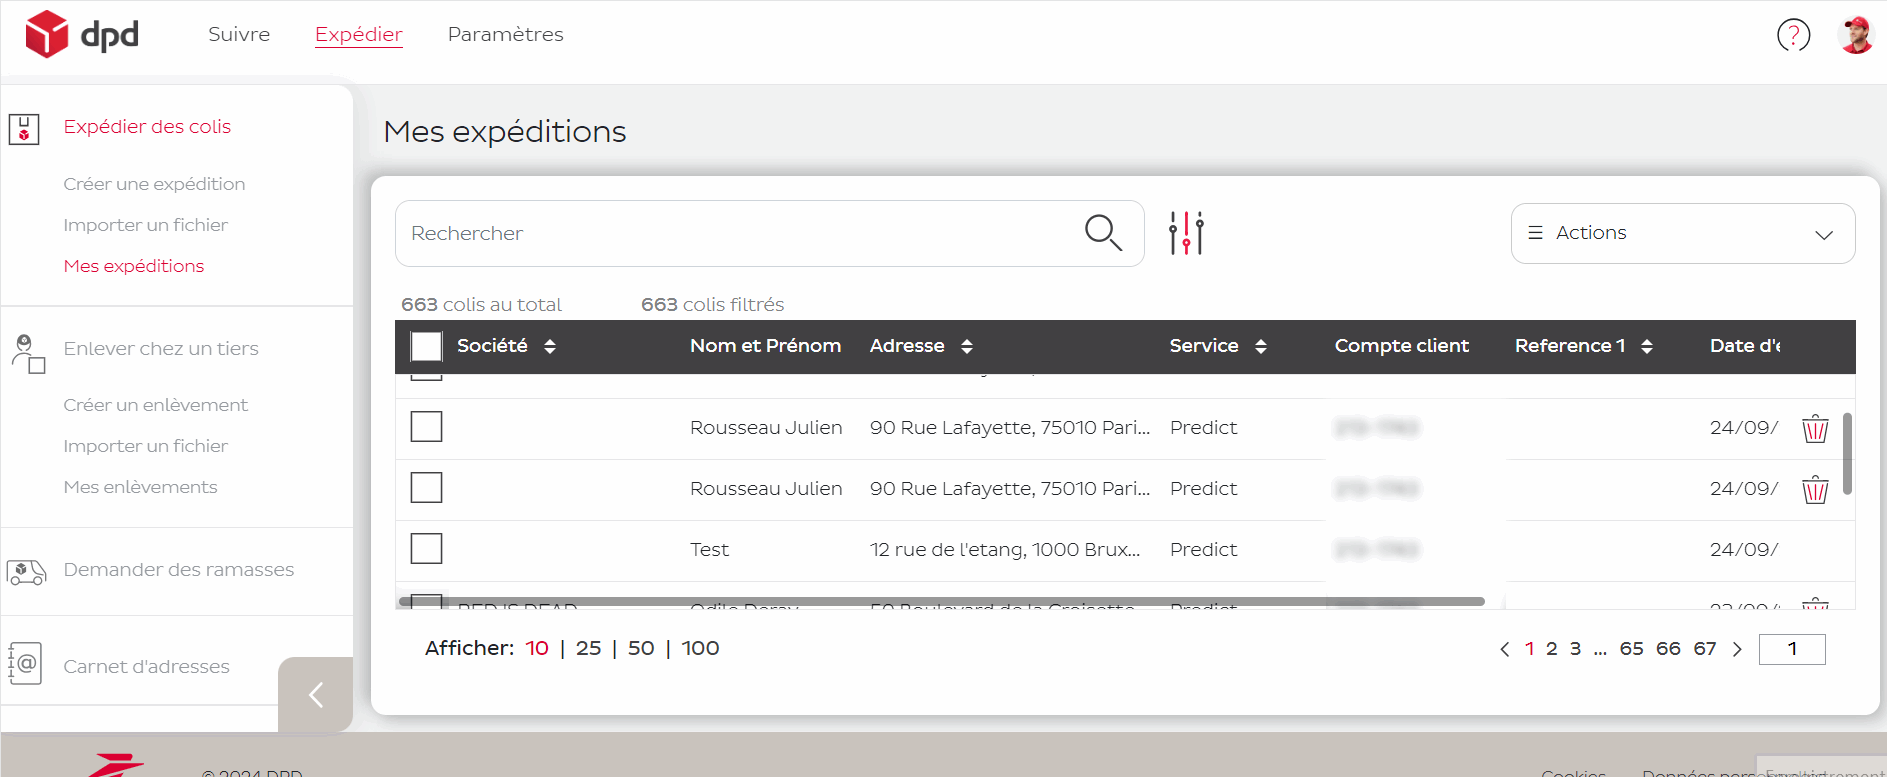Click the DPD logo

pyautogui.click(x=82, y=35)
